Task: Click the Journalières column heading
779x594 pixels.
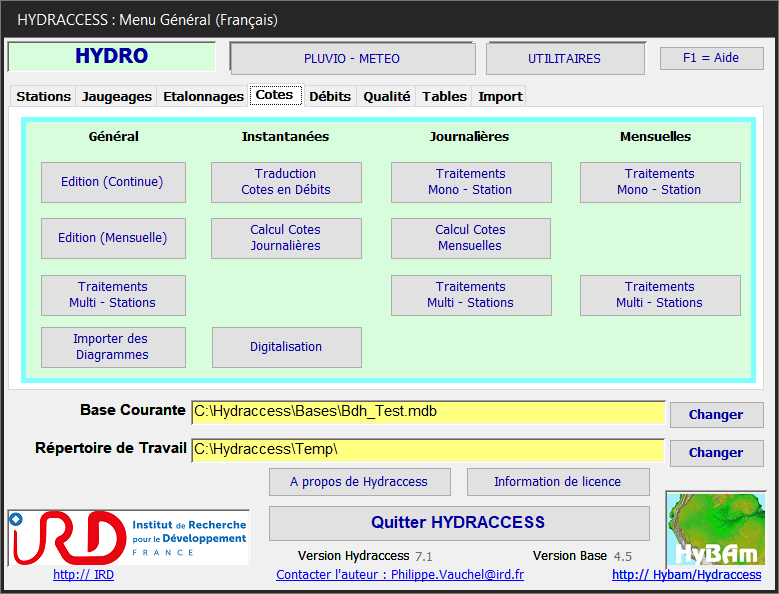Action: click(x=469, y=137)
